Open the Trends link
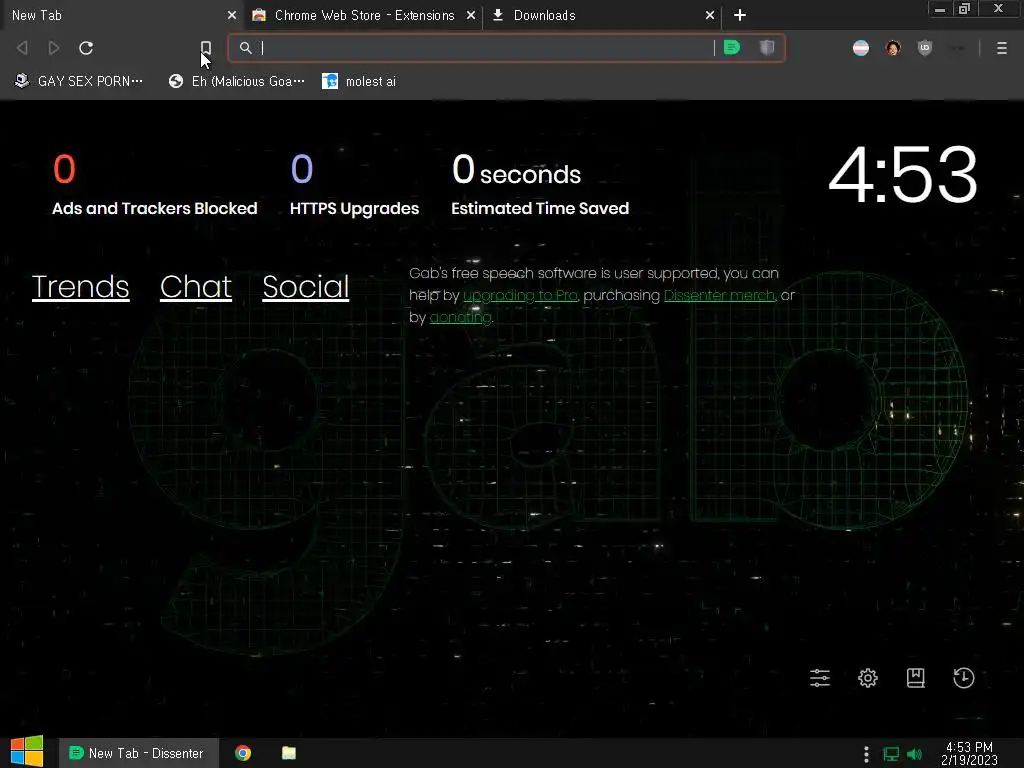The height and width of the screenshot is (768, 1024). tap(80, 287)
